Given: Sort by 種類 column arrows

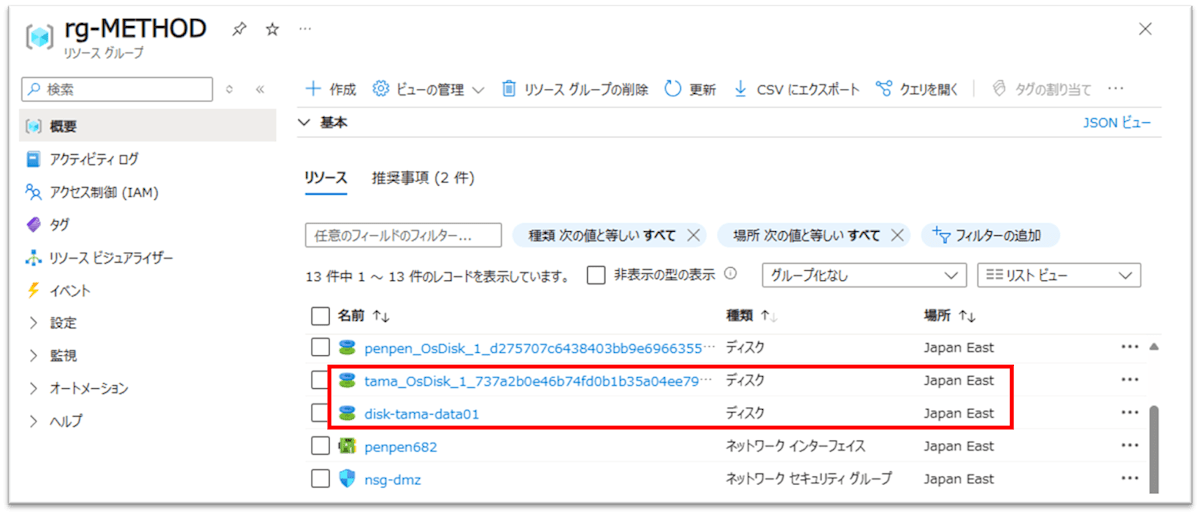Looking at the screenshot, I should pos(768,316).
